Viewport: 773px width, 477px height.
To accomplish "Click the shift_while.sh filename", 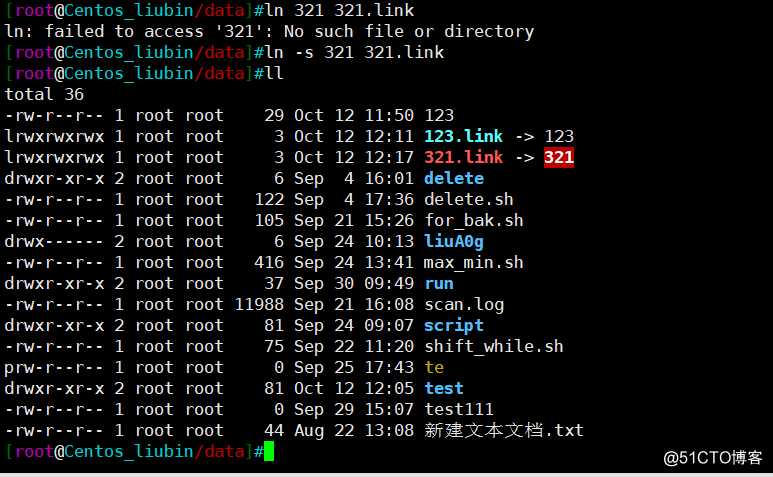I will click(494, 346).
